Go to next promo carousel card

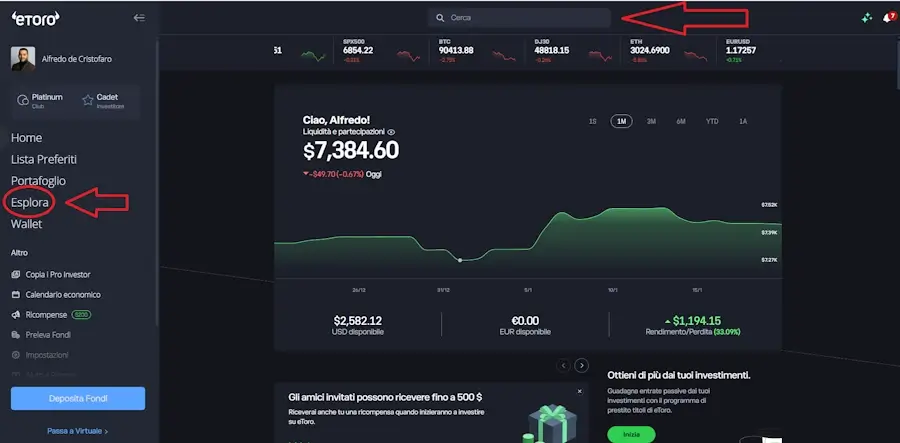(582, 366)
